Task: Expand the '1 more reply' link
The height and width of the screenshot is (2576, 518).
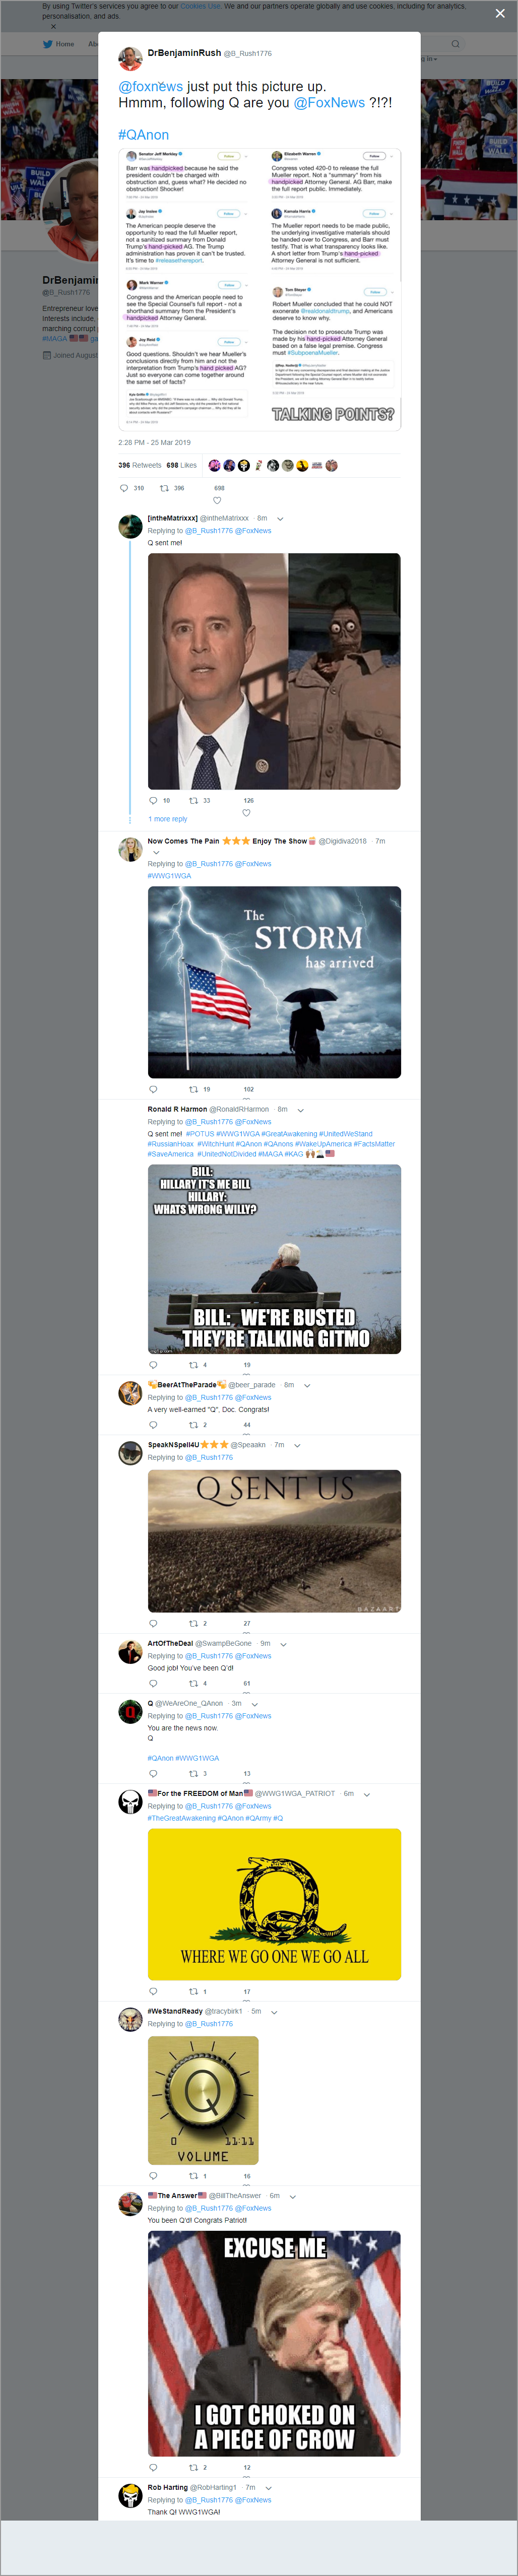Action: coord(168,819)
